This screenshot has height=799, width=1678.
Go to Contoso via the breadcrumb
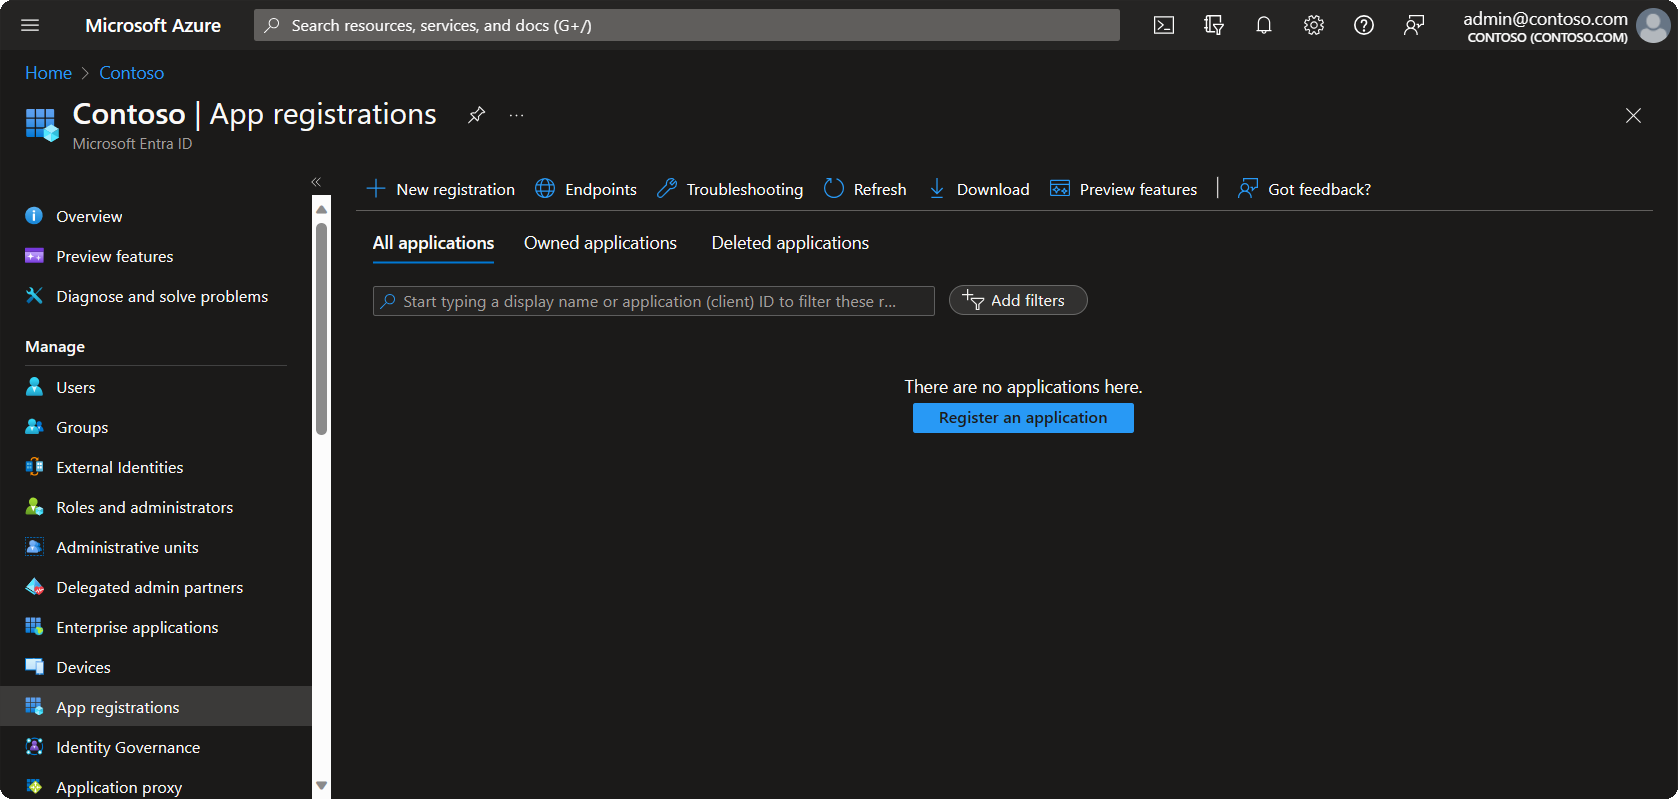click(132, 73)
